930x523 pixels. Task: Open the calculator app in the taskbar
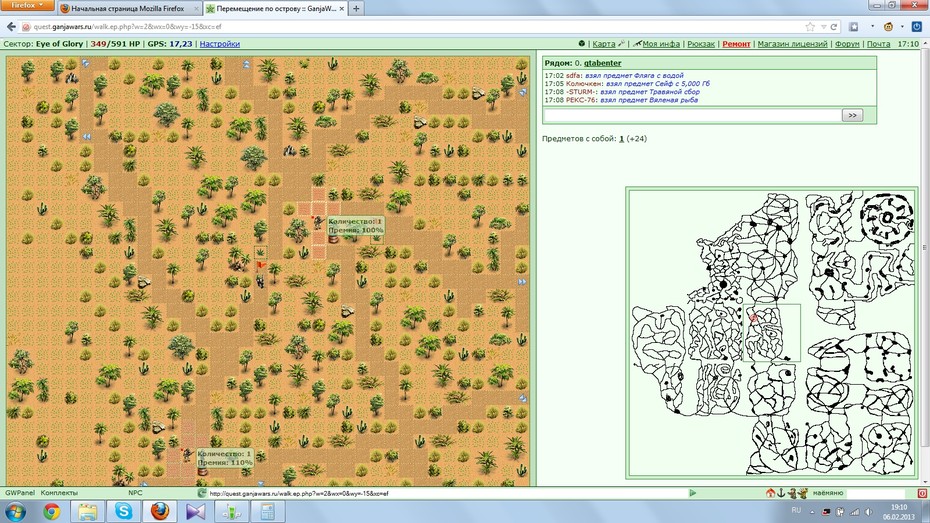pos(267,511)
